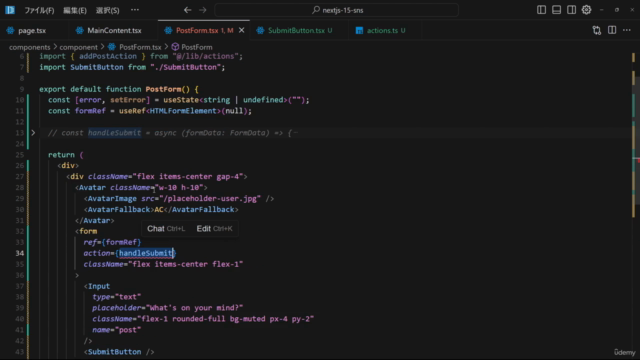The width and height of the screenshot is (640, 360).
Task: Click the symbol cube icon in breadcrumb
Action: pyautogui.click(x=175, y=47)
